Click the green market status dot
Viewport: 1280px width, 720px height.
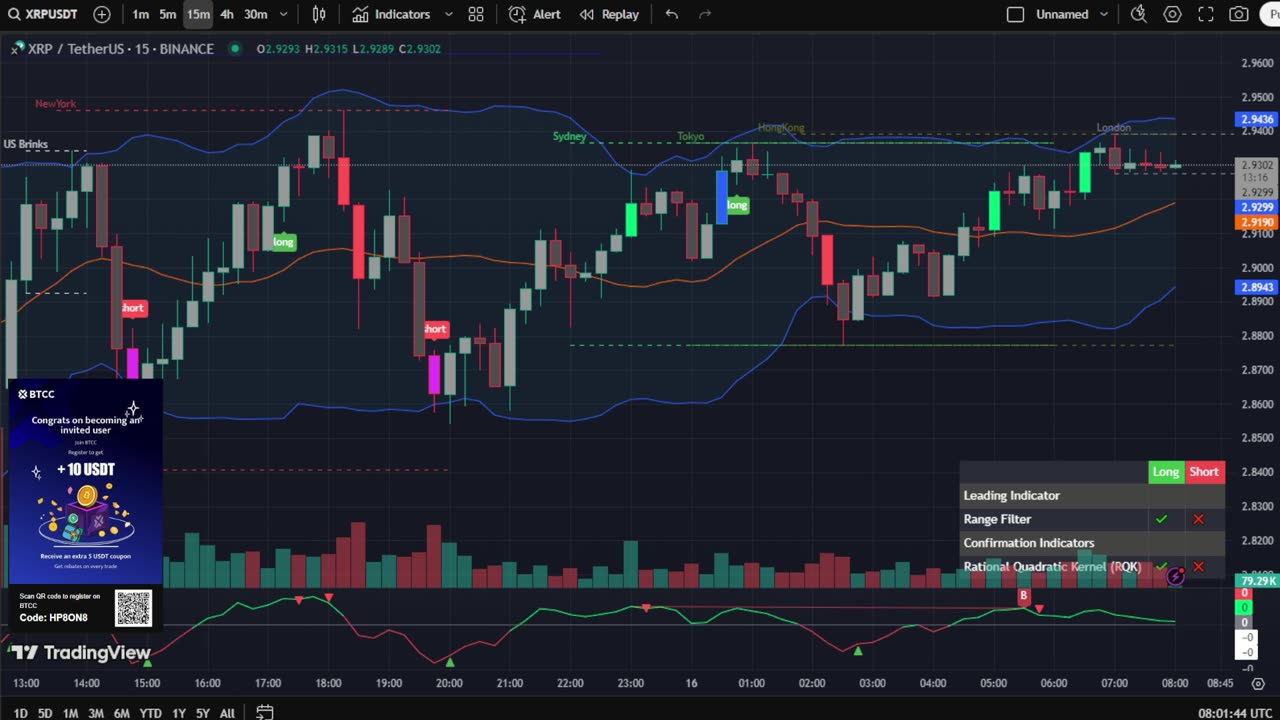235,49
